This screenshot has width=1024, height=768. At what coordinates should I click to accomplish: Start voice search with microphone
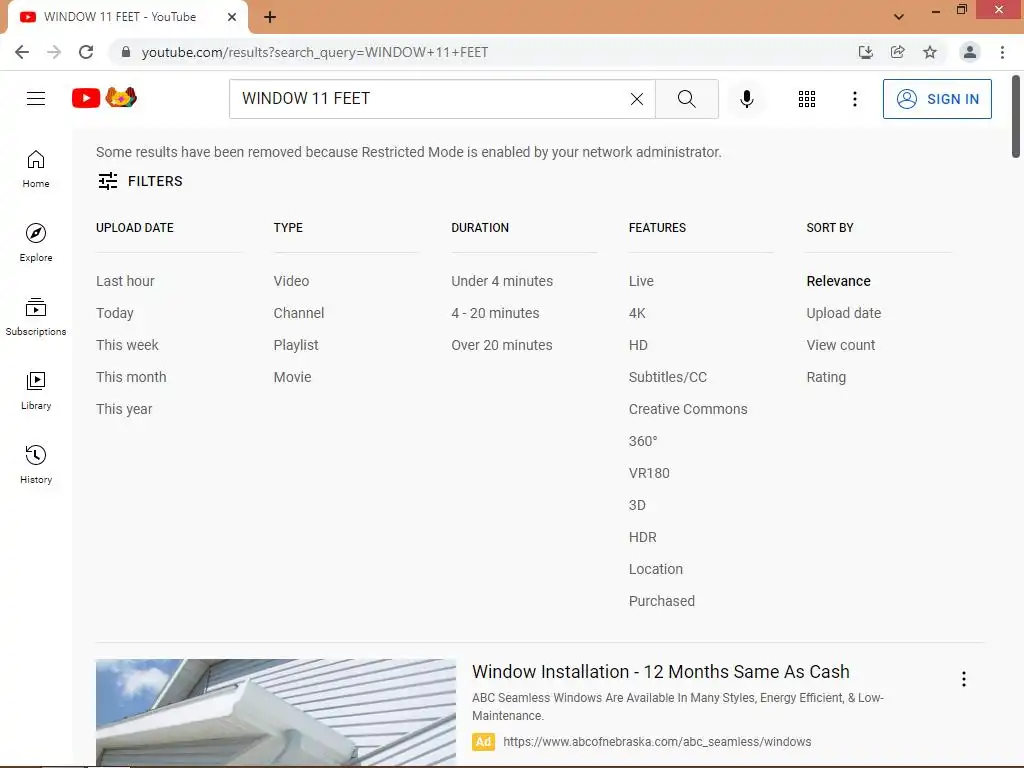pos(746,99)
